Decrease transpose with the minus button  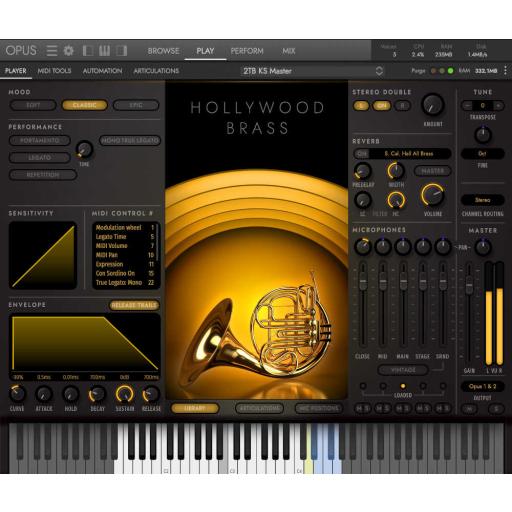(467, 106)
